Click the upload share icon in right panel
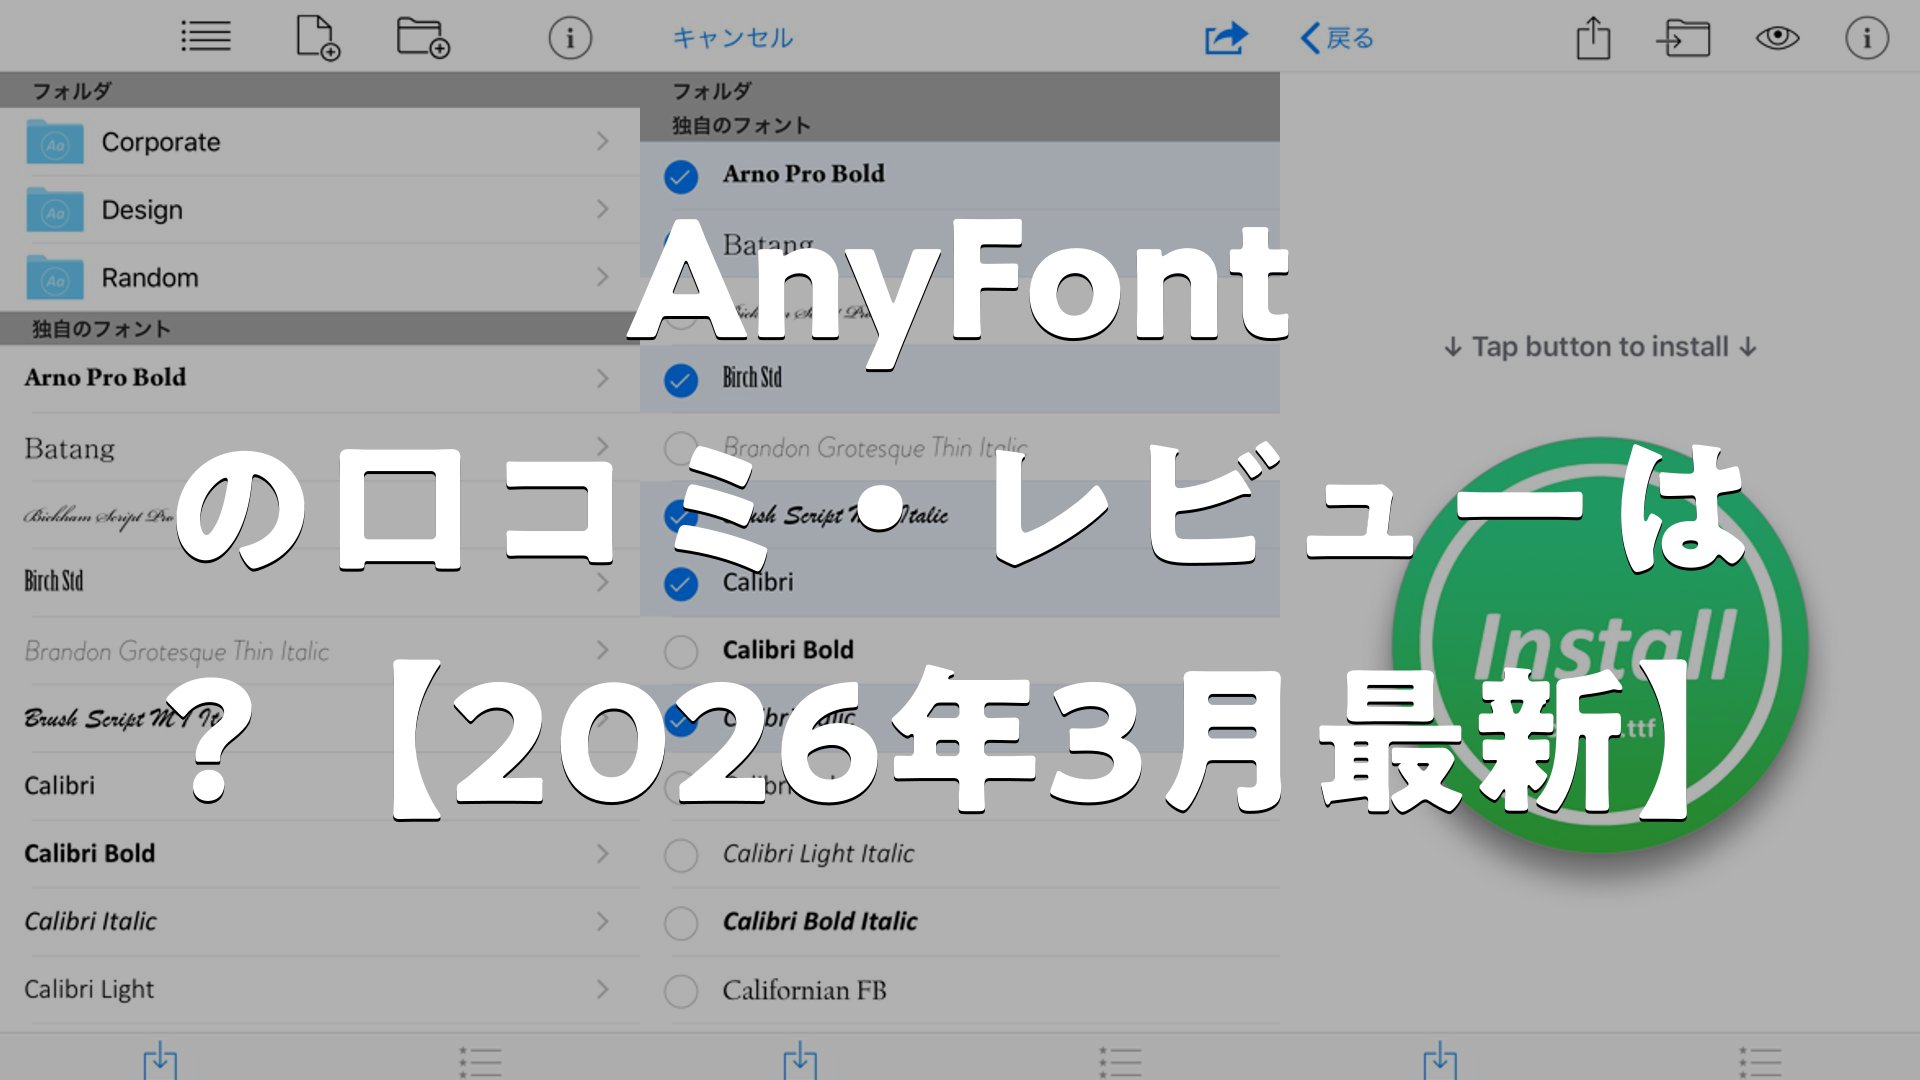This screenshot has width=1920, height=1080. 1593,38
